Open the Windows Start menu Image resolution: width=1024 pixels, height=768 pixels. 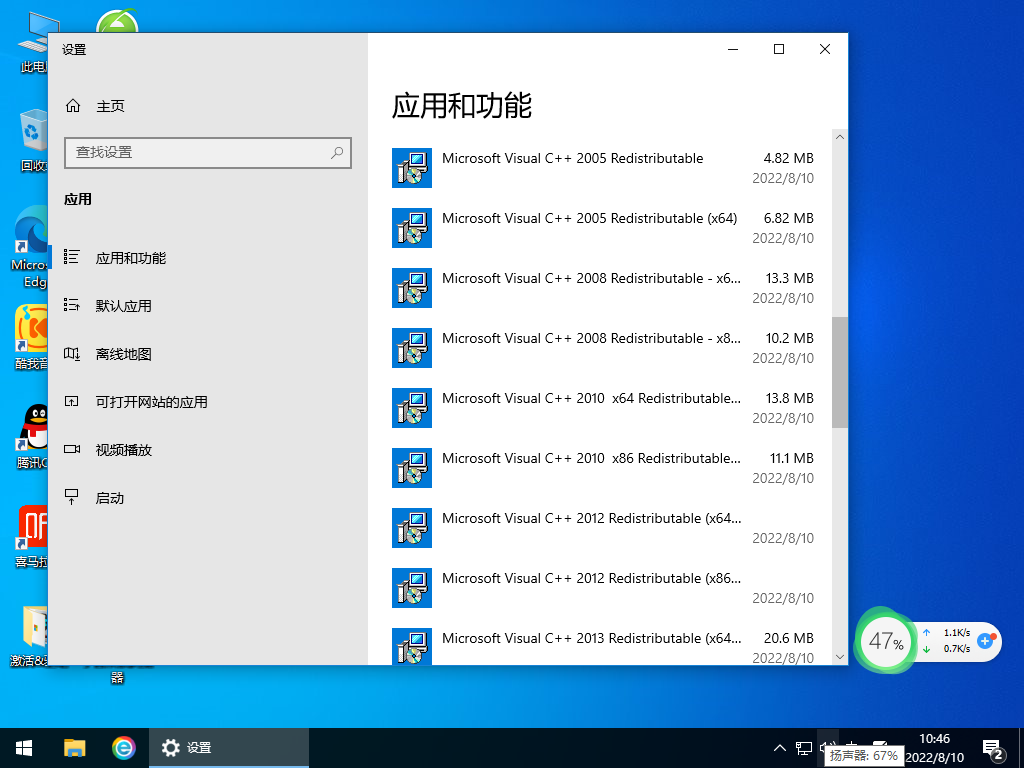tap(24, 748)
